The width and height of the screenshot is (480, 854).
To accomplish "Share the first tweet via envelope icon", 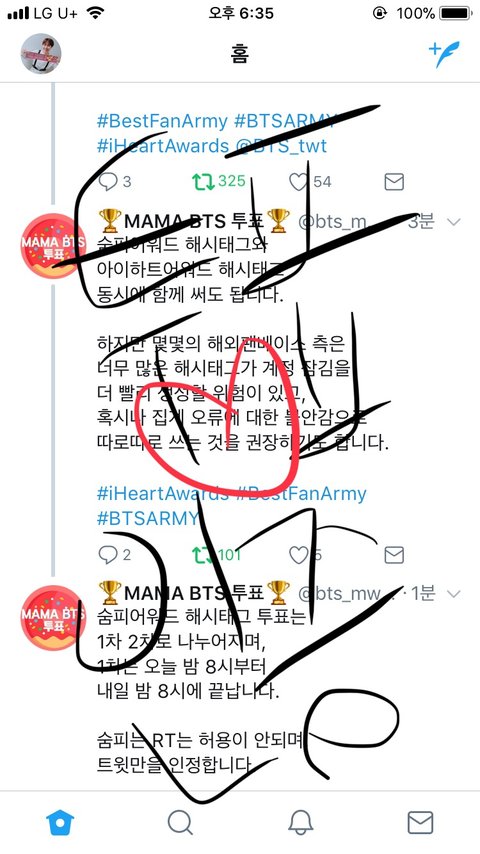I will [394, 182].
